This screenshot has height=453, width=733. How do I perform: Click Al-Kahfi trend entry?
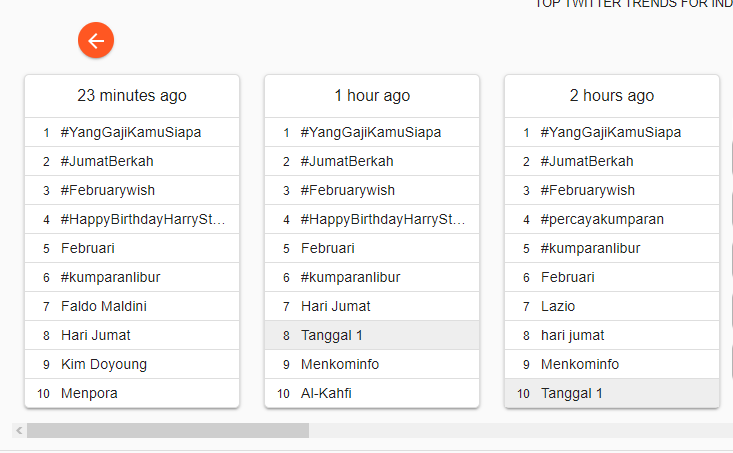pyautogui.click(x=326, y=393)
